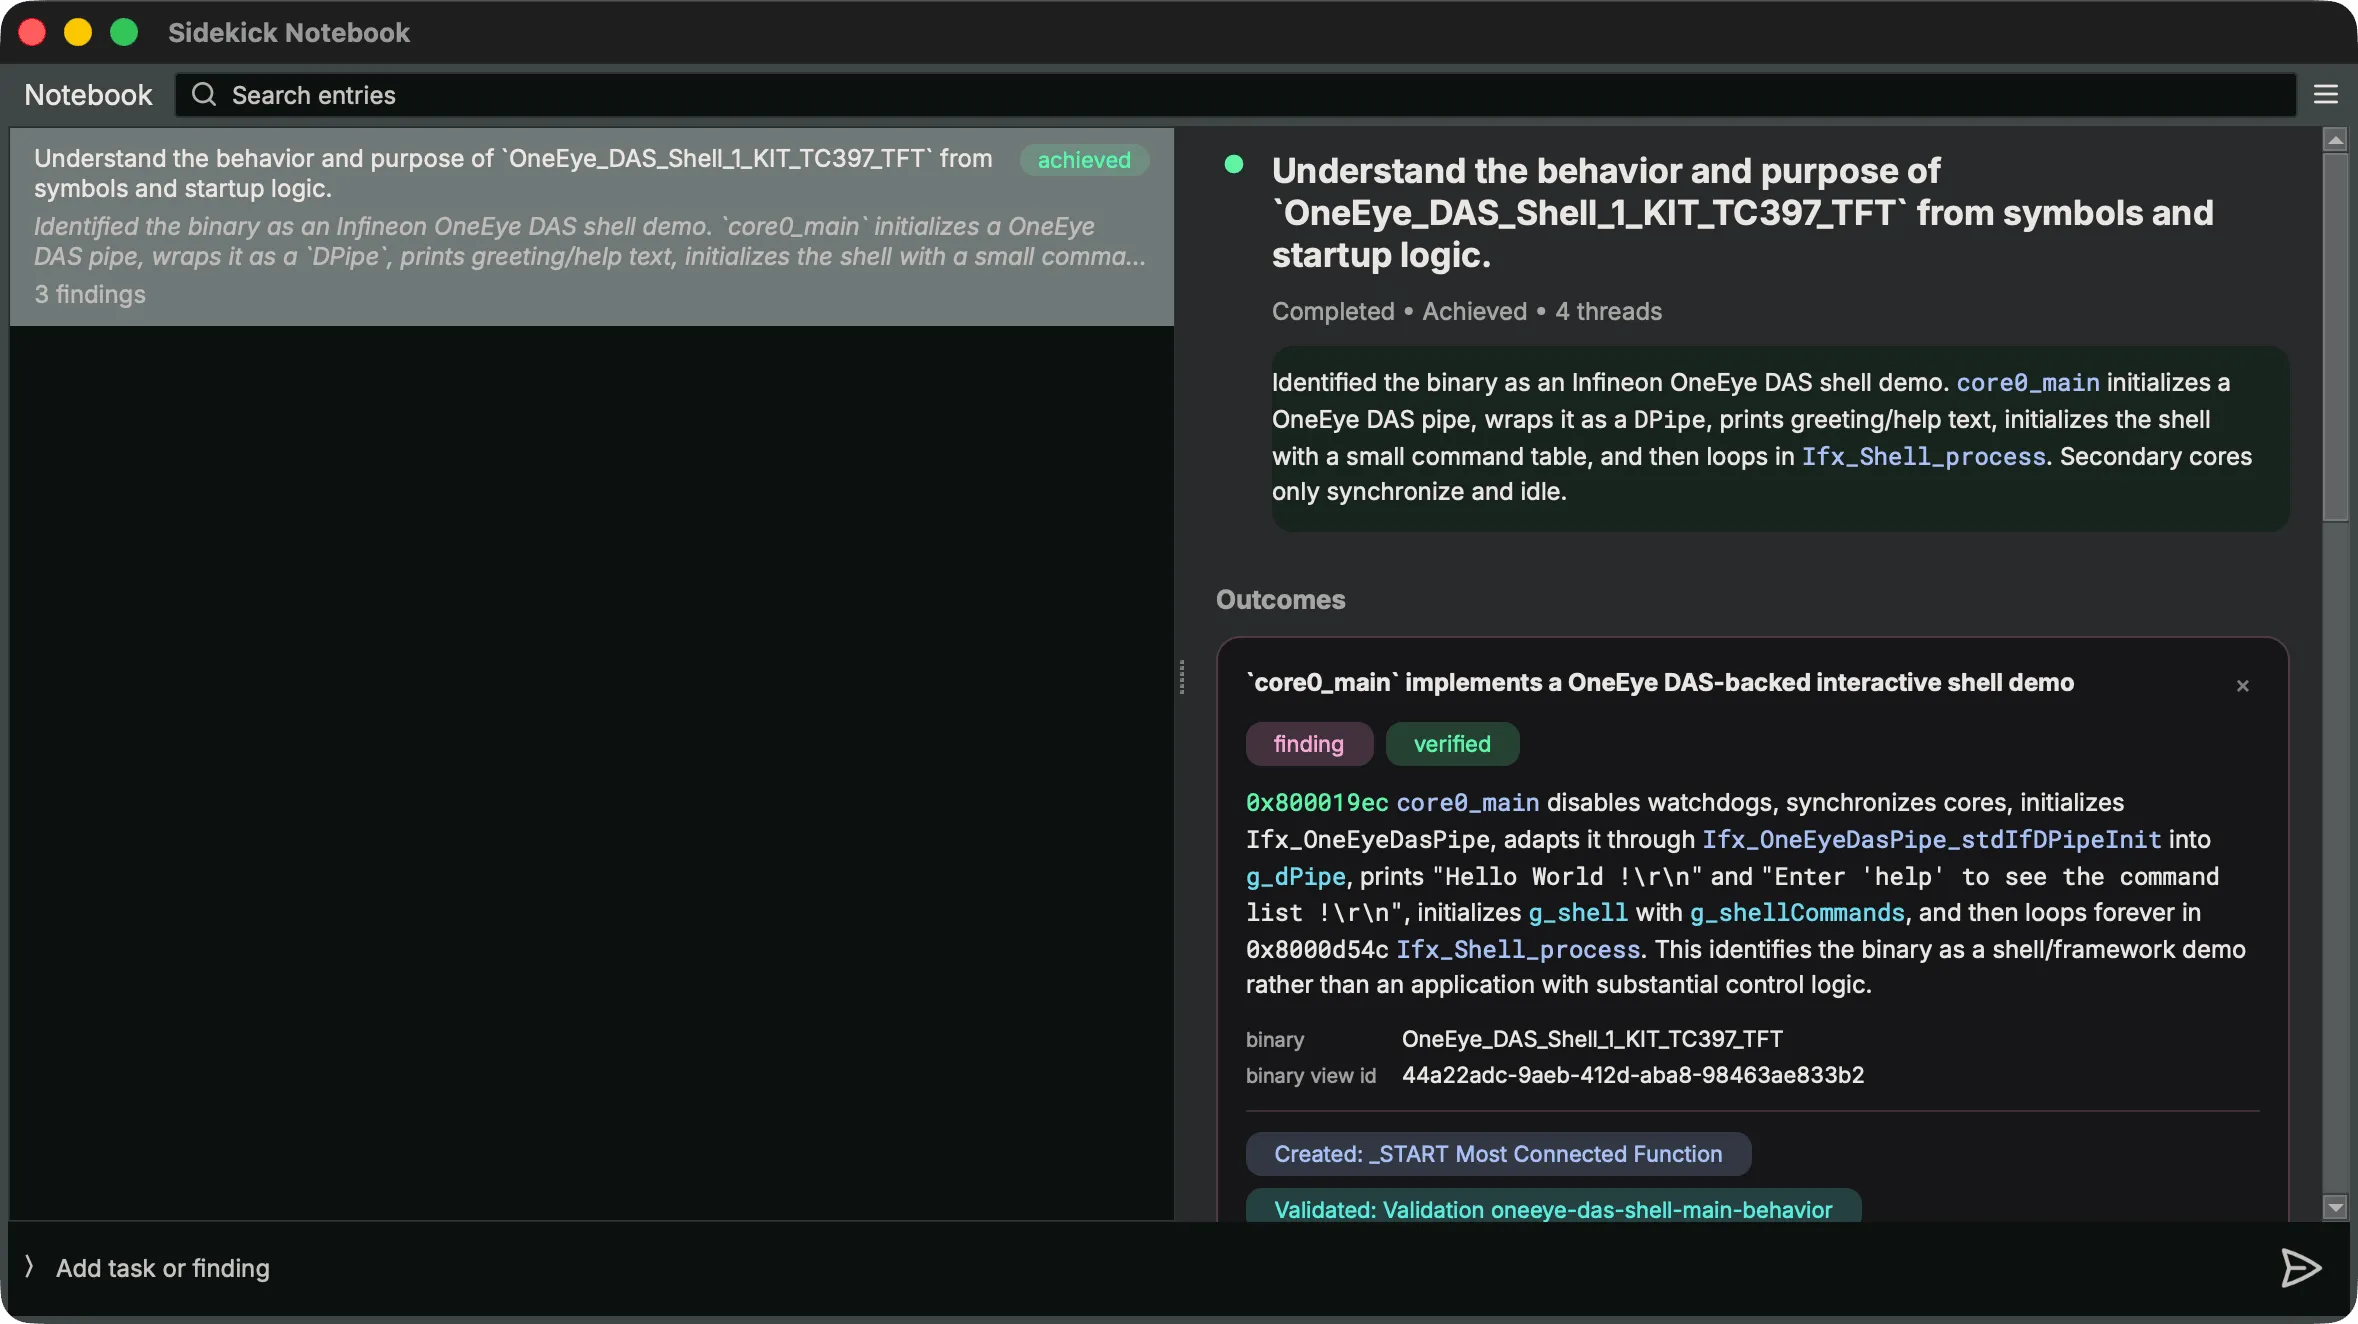Viewport: 2358px width, 1324px height.
Task: Click the green status dot beside title
Action: click(x=1234, y=164)
